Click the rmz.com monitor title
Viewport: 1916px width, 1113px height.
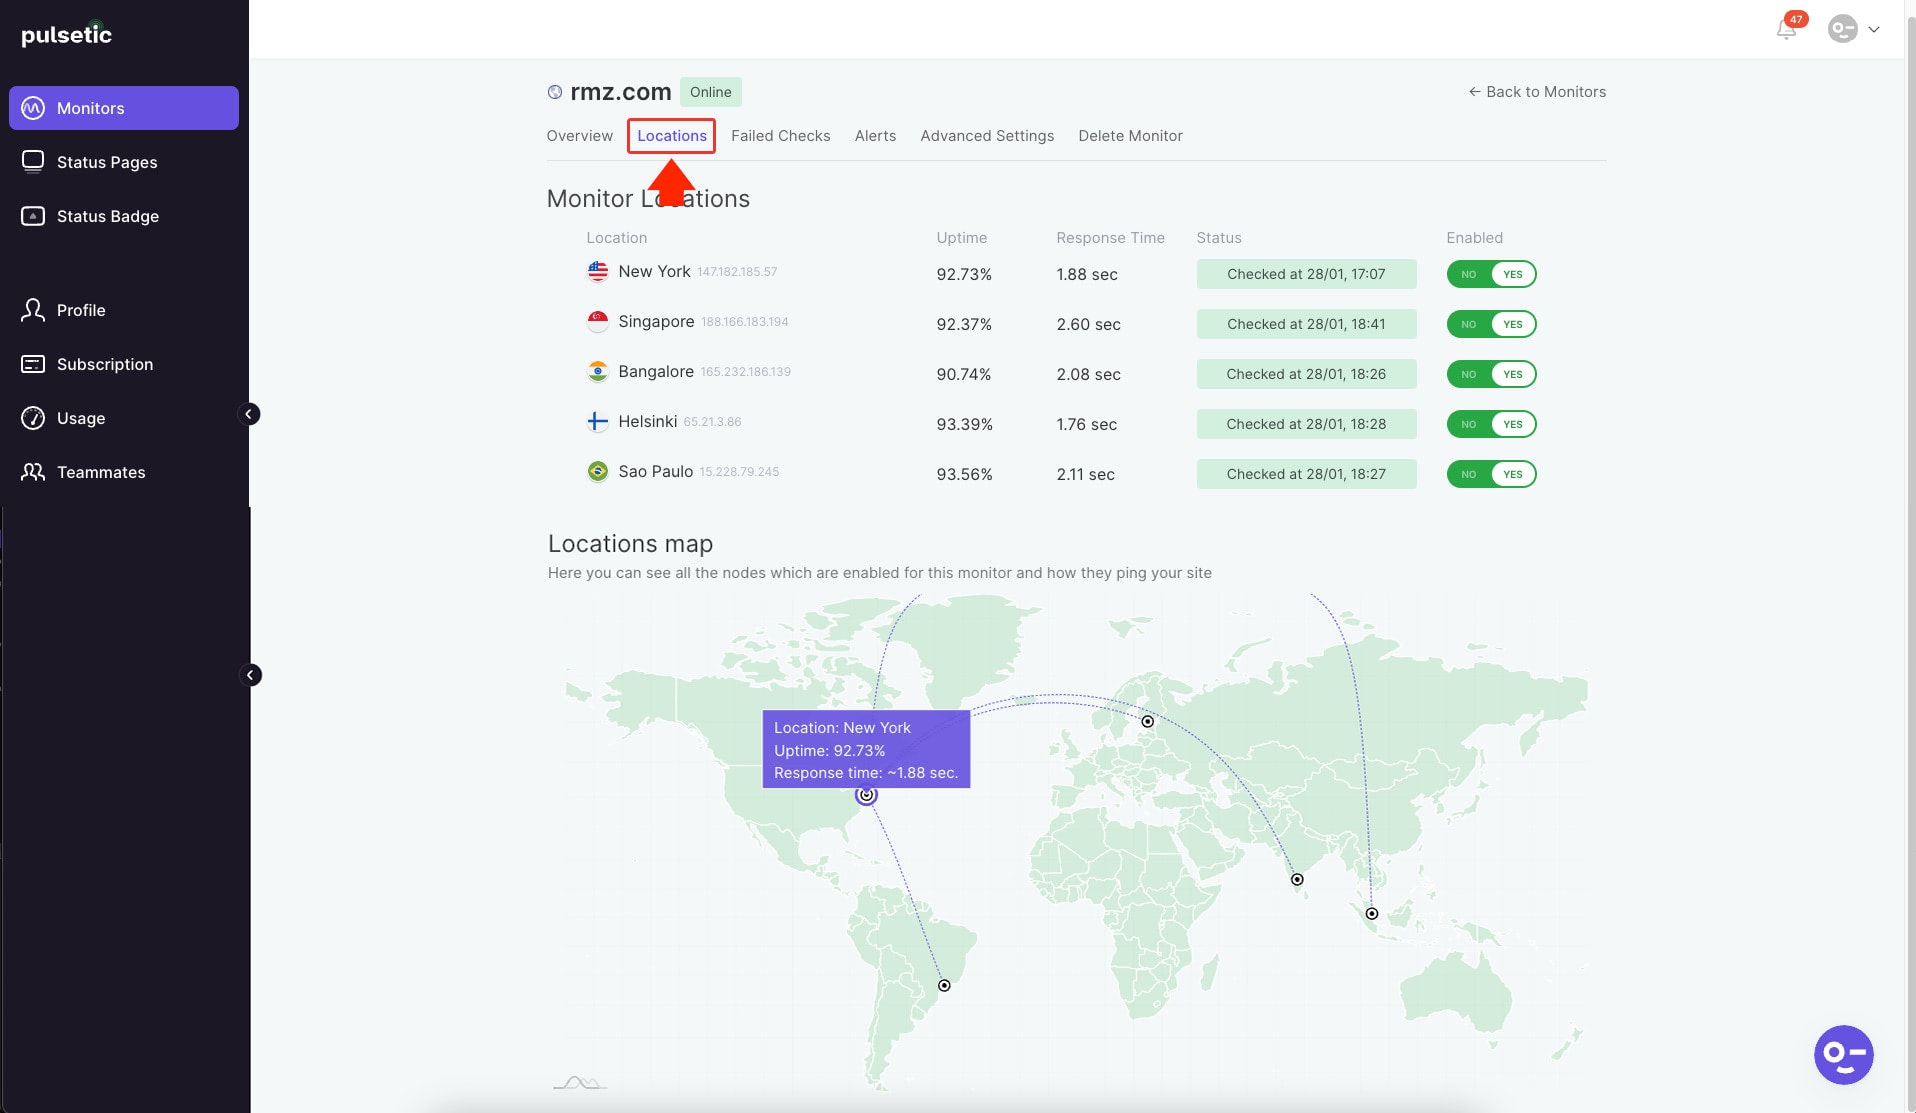pos(620,92)
